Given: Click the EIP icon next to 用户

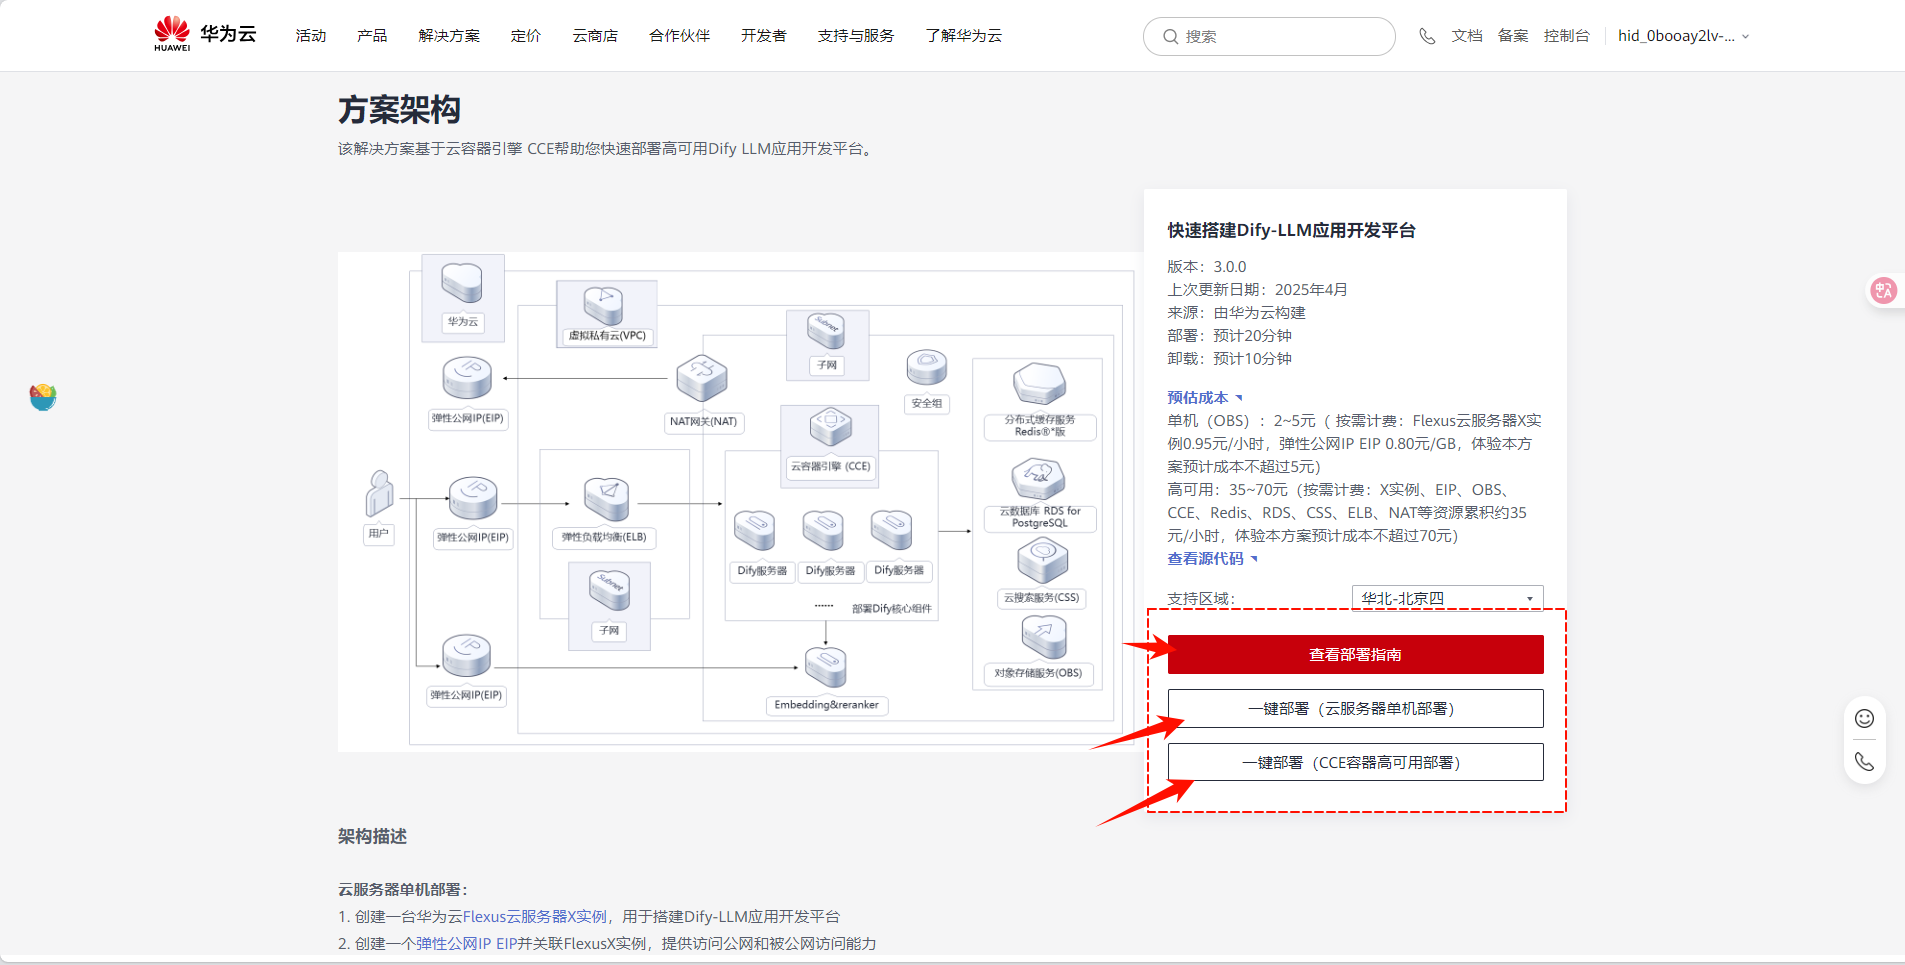Looking at the screenshot, I should tap(473, 498).
